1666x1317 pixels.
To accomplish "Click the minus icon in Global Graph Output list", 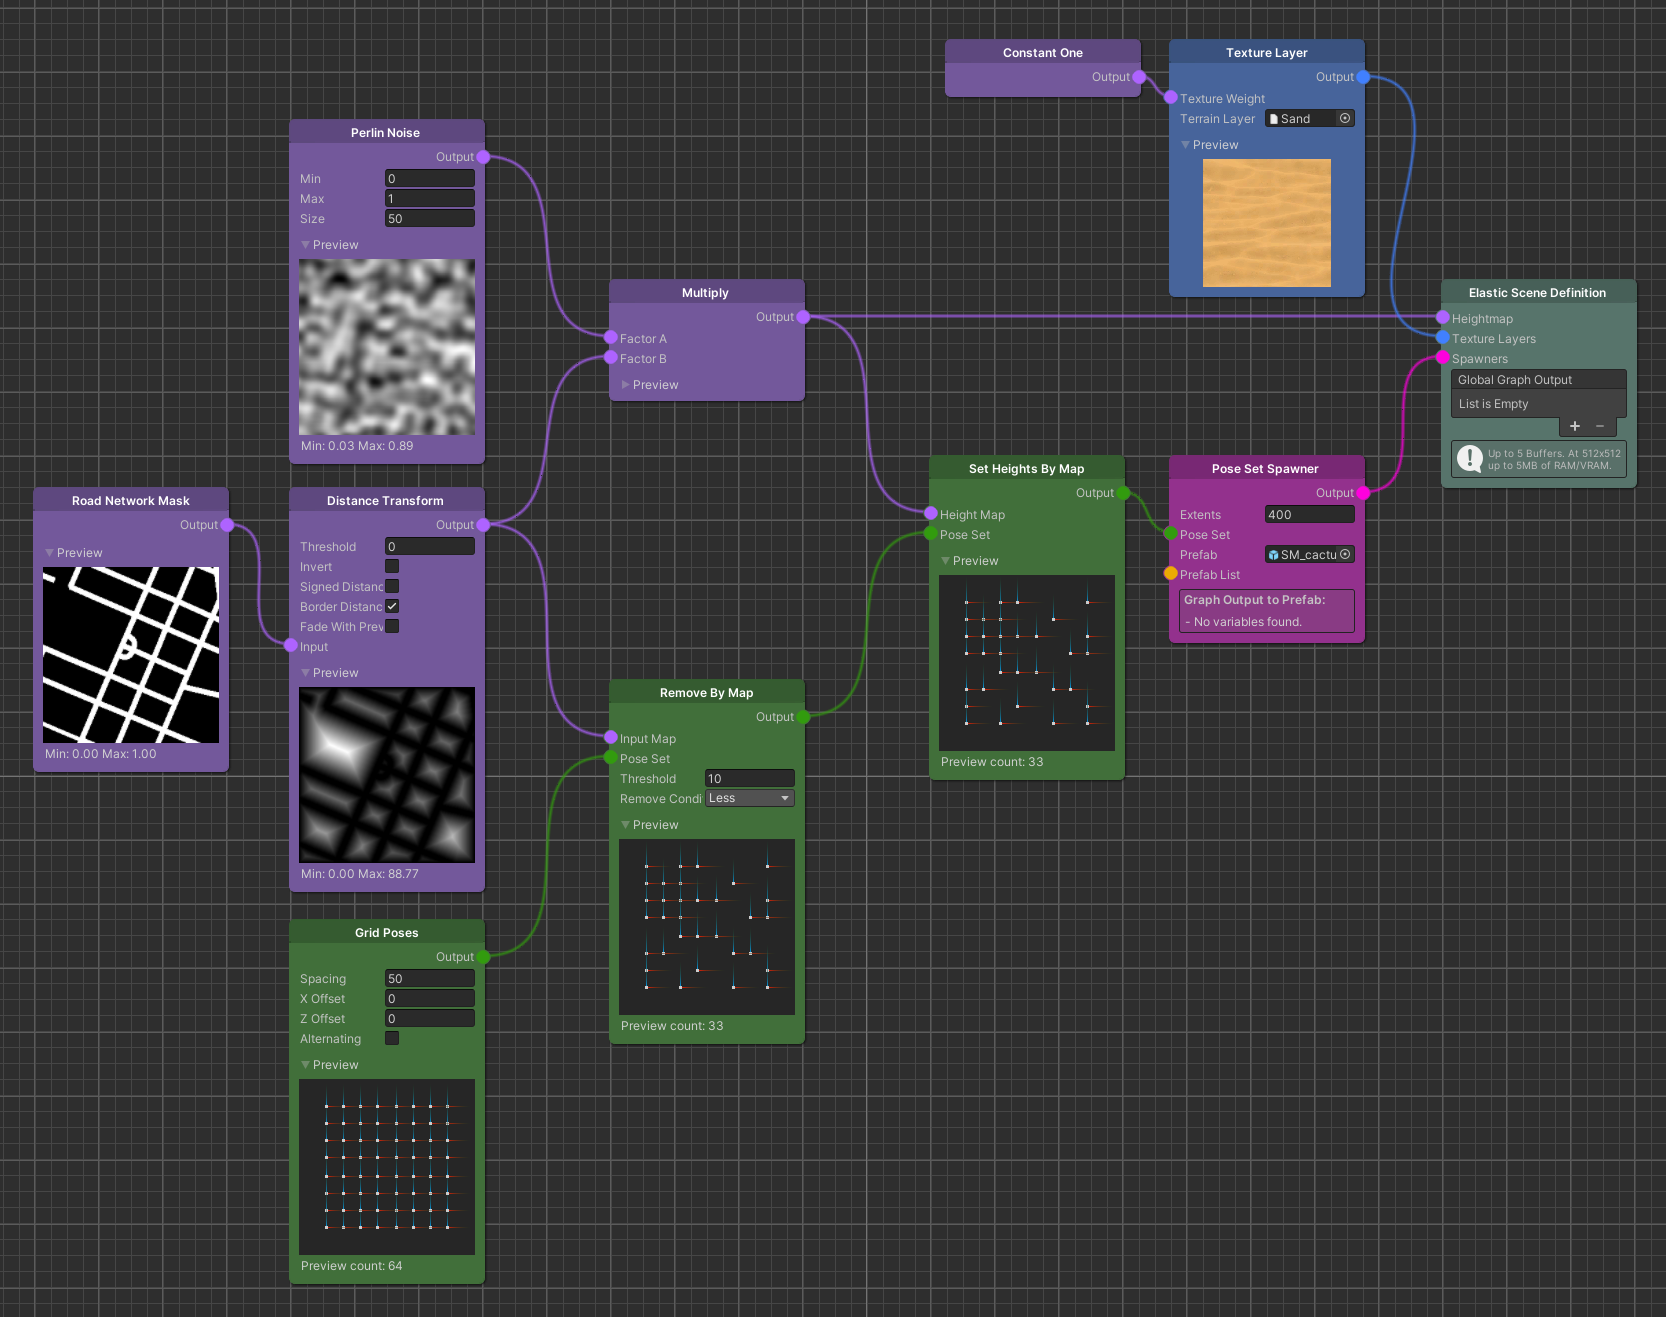I will pyautogui.click(x=1600, y=426).
